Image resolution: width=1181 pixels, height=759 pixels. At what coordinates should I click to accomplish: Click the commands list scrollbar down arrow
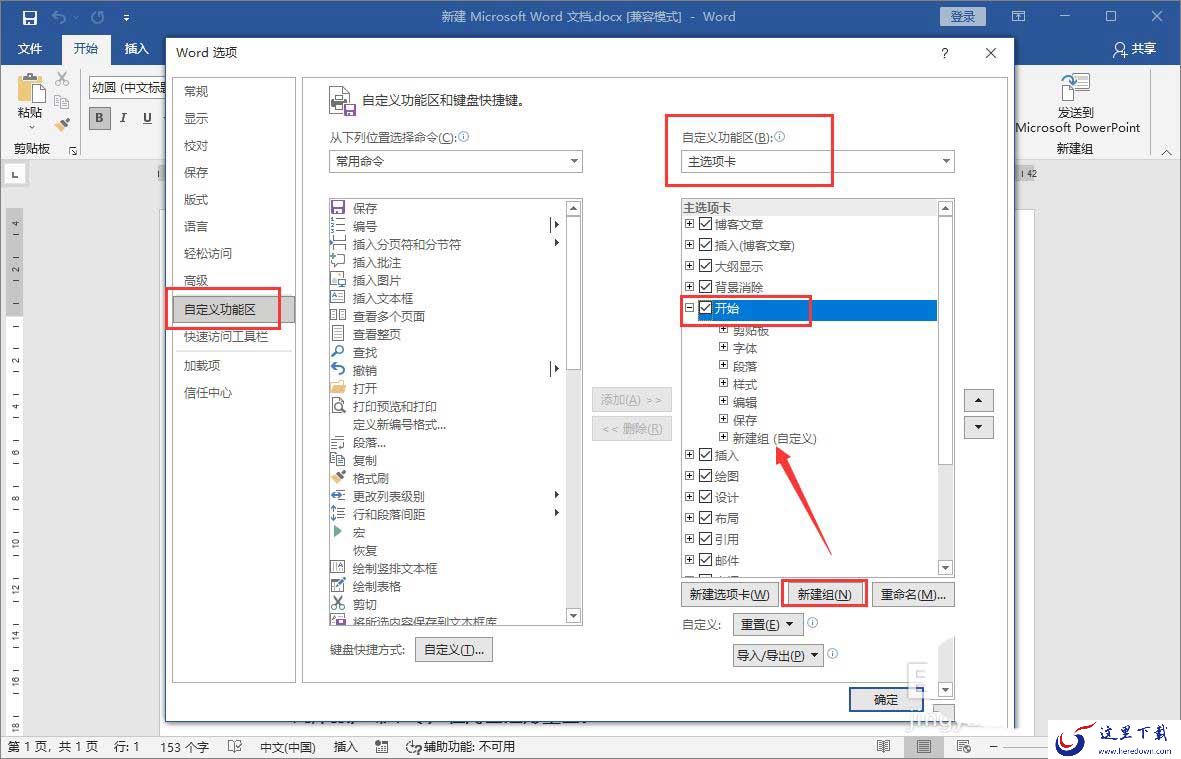click(573, 616)
